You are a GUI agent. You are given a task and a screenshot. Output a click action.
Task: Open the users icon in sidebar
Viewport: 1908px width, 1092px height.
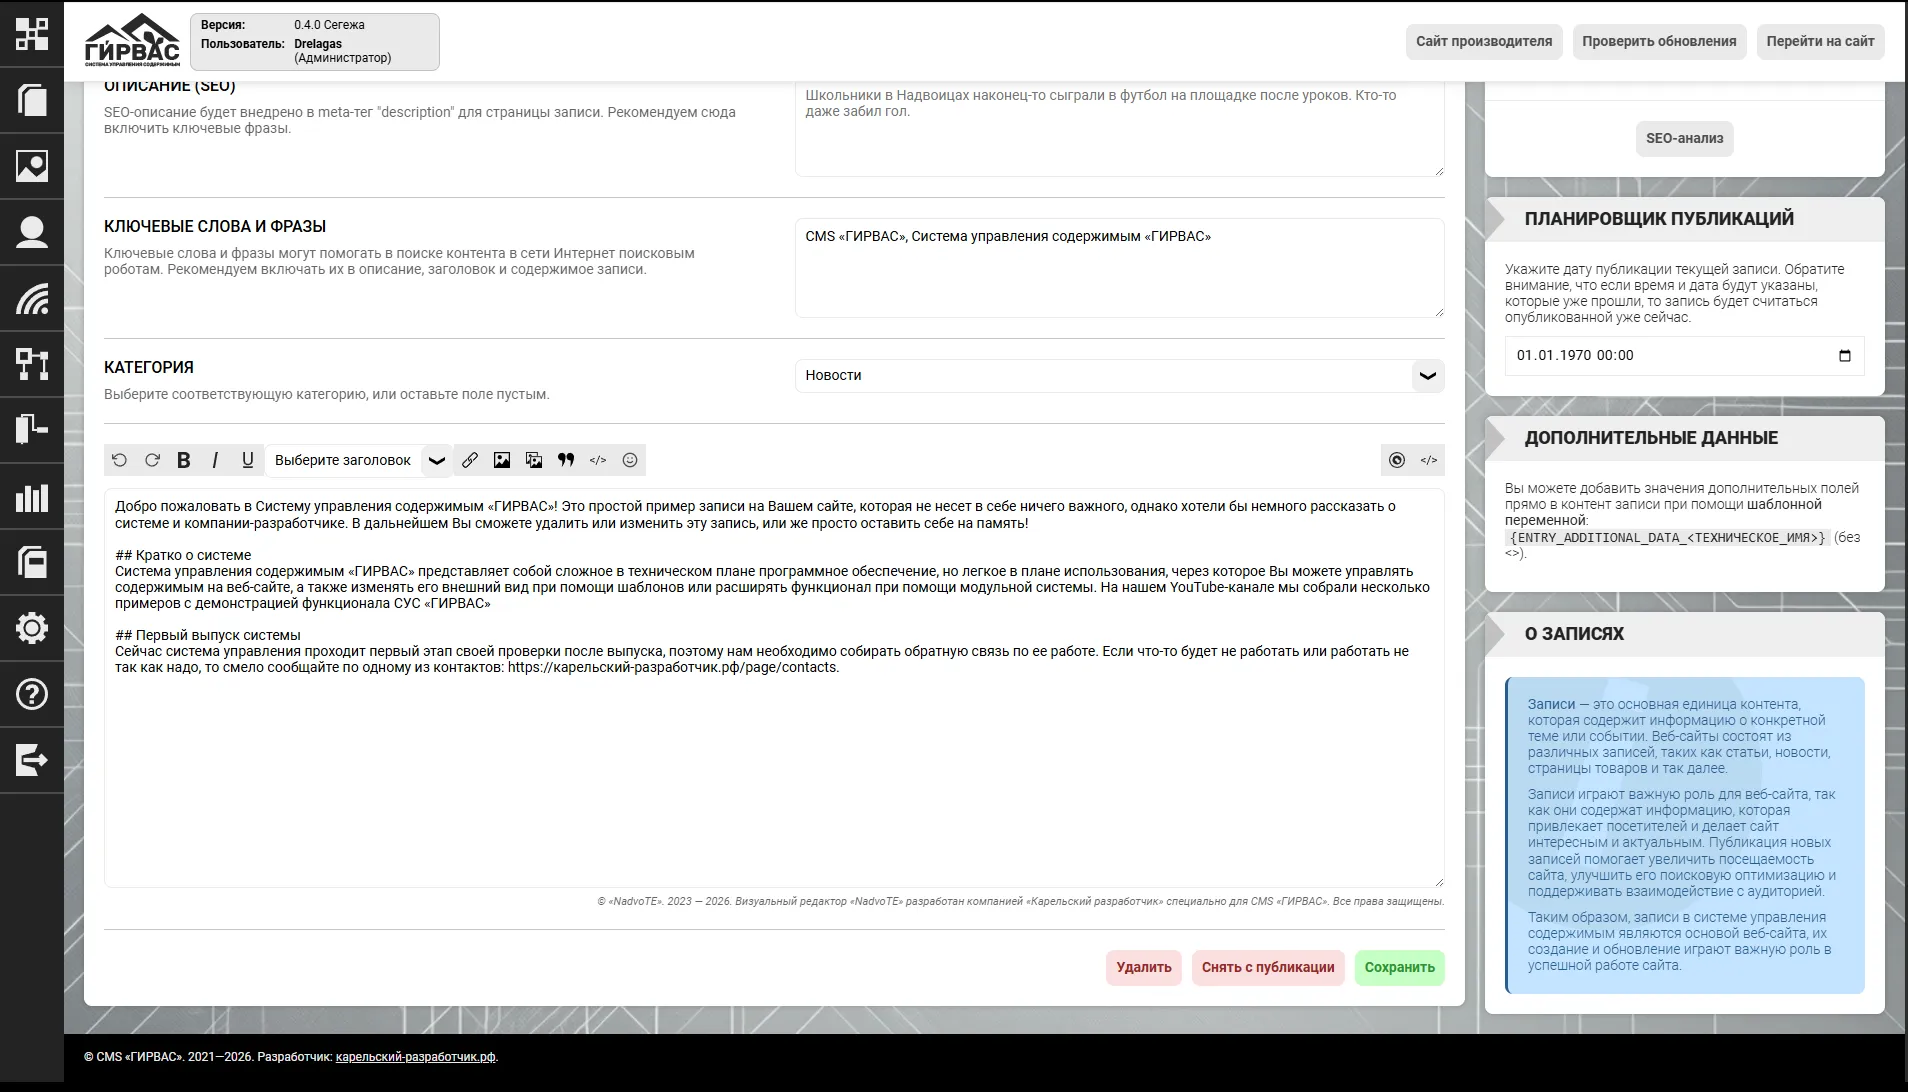(32, 232)
